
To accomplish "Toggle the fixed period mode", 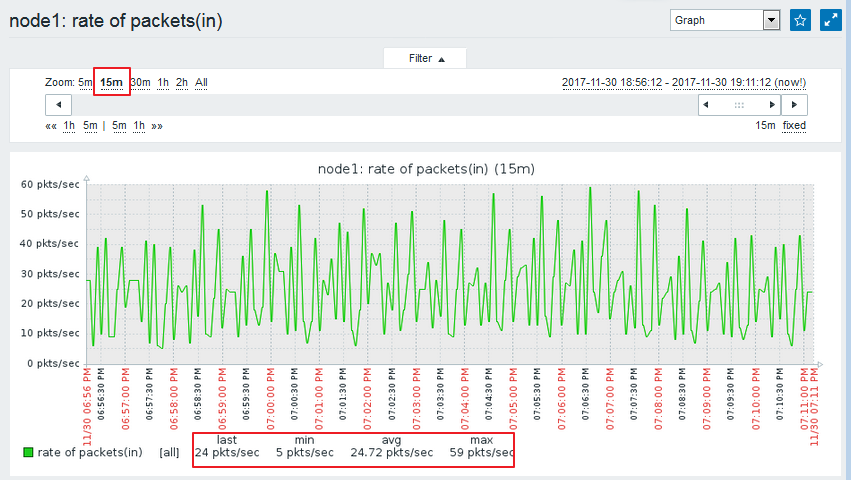I will (x=794, y=126).
